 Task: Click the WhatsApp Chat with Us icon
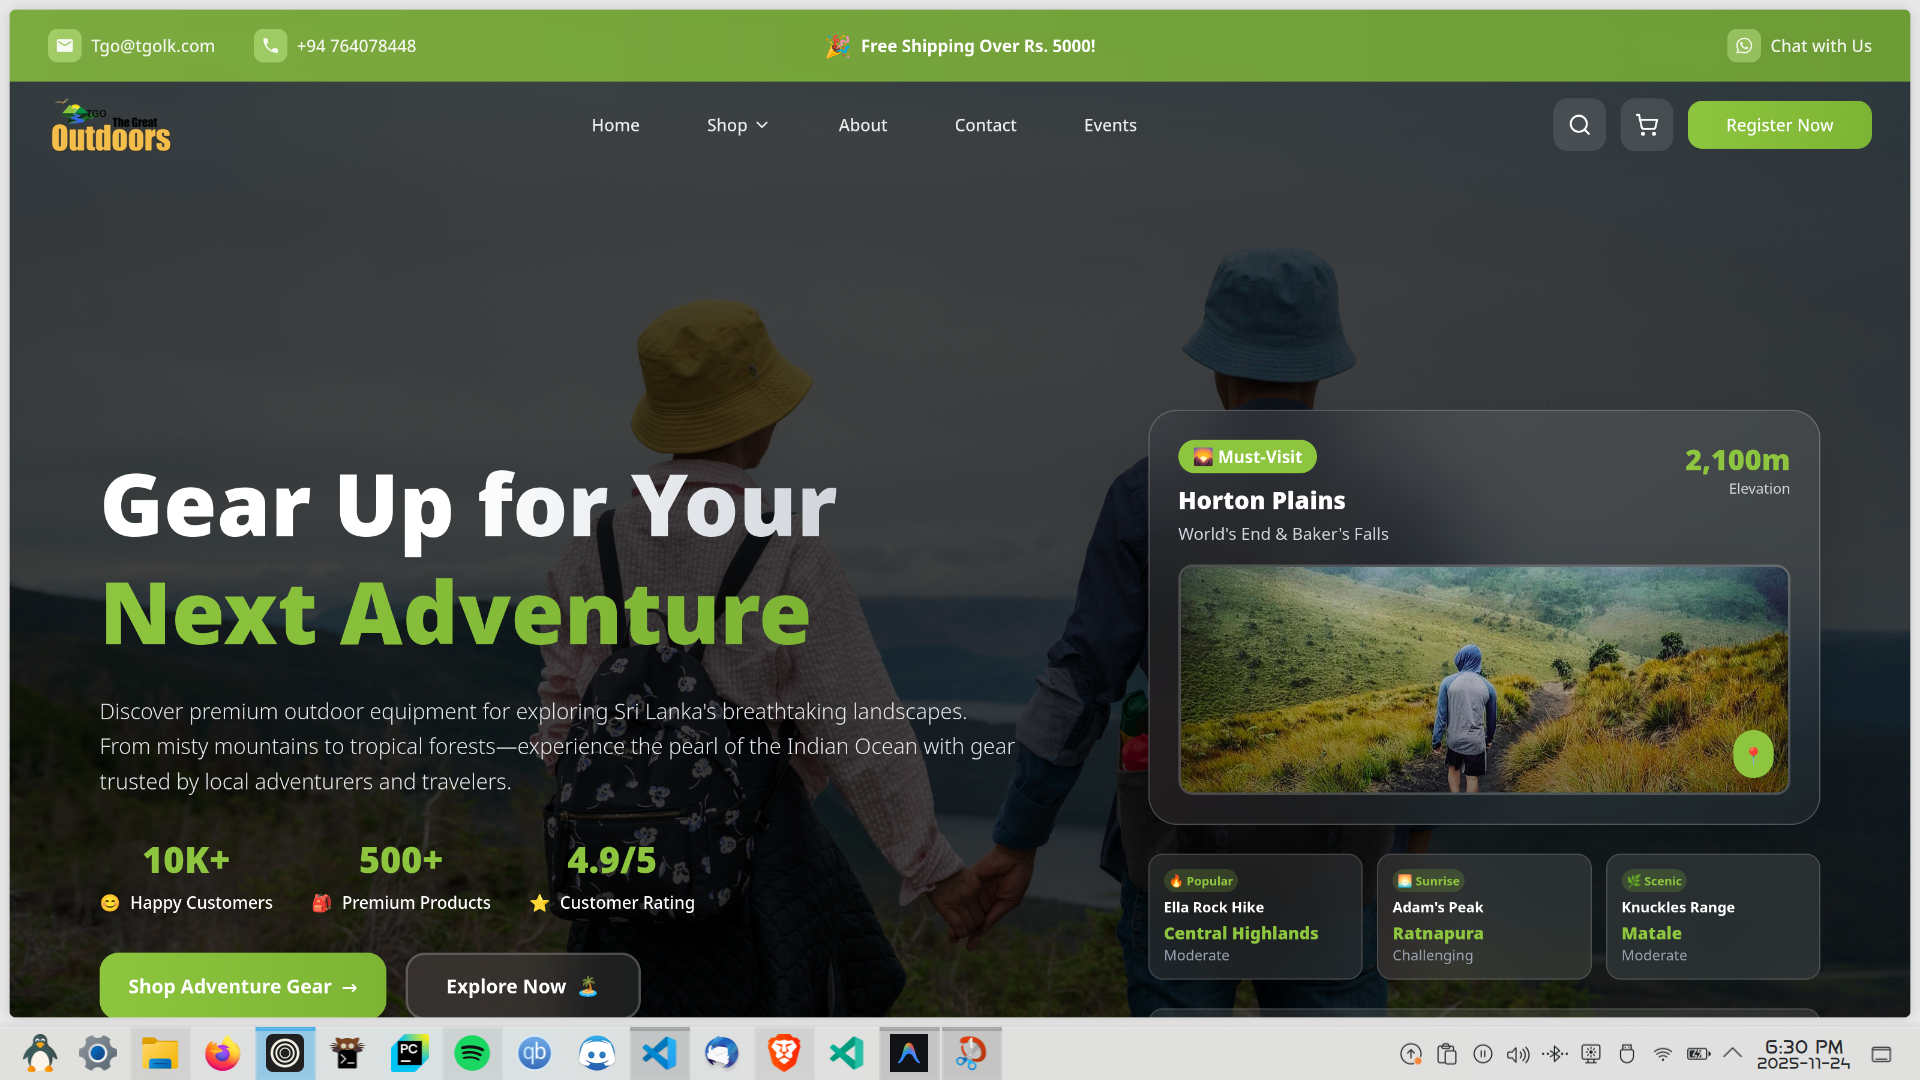coord(1744,45)
